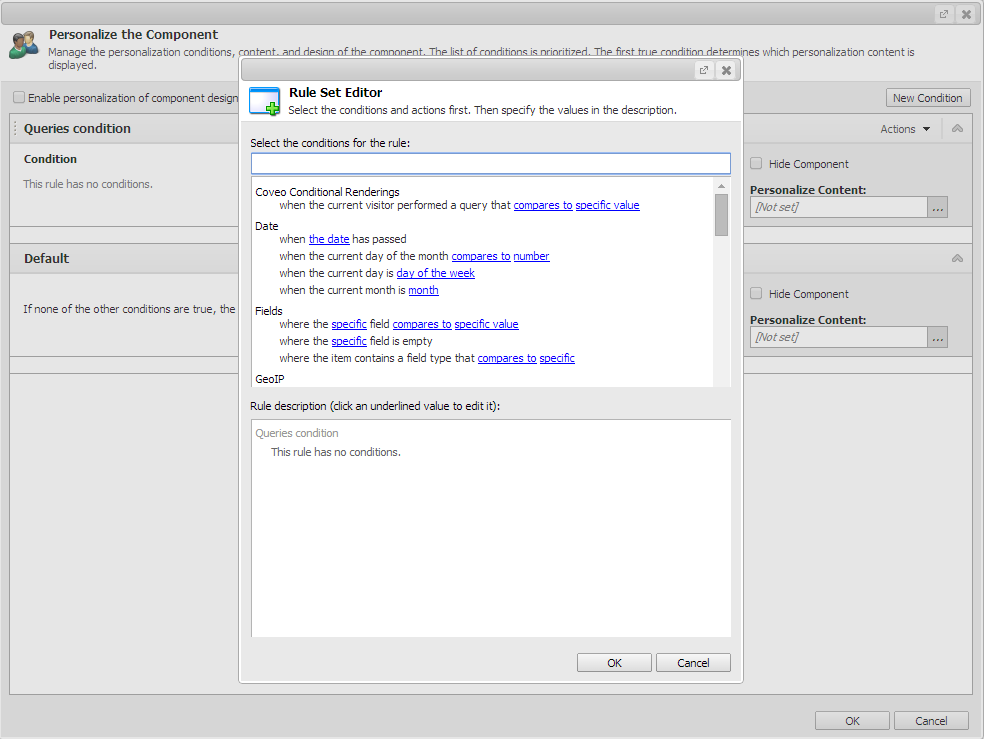The width and height of the screenshot is (984, 739).
Task: Collapse the Queries condition panel
Action: [956, 128]
